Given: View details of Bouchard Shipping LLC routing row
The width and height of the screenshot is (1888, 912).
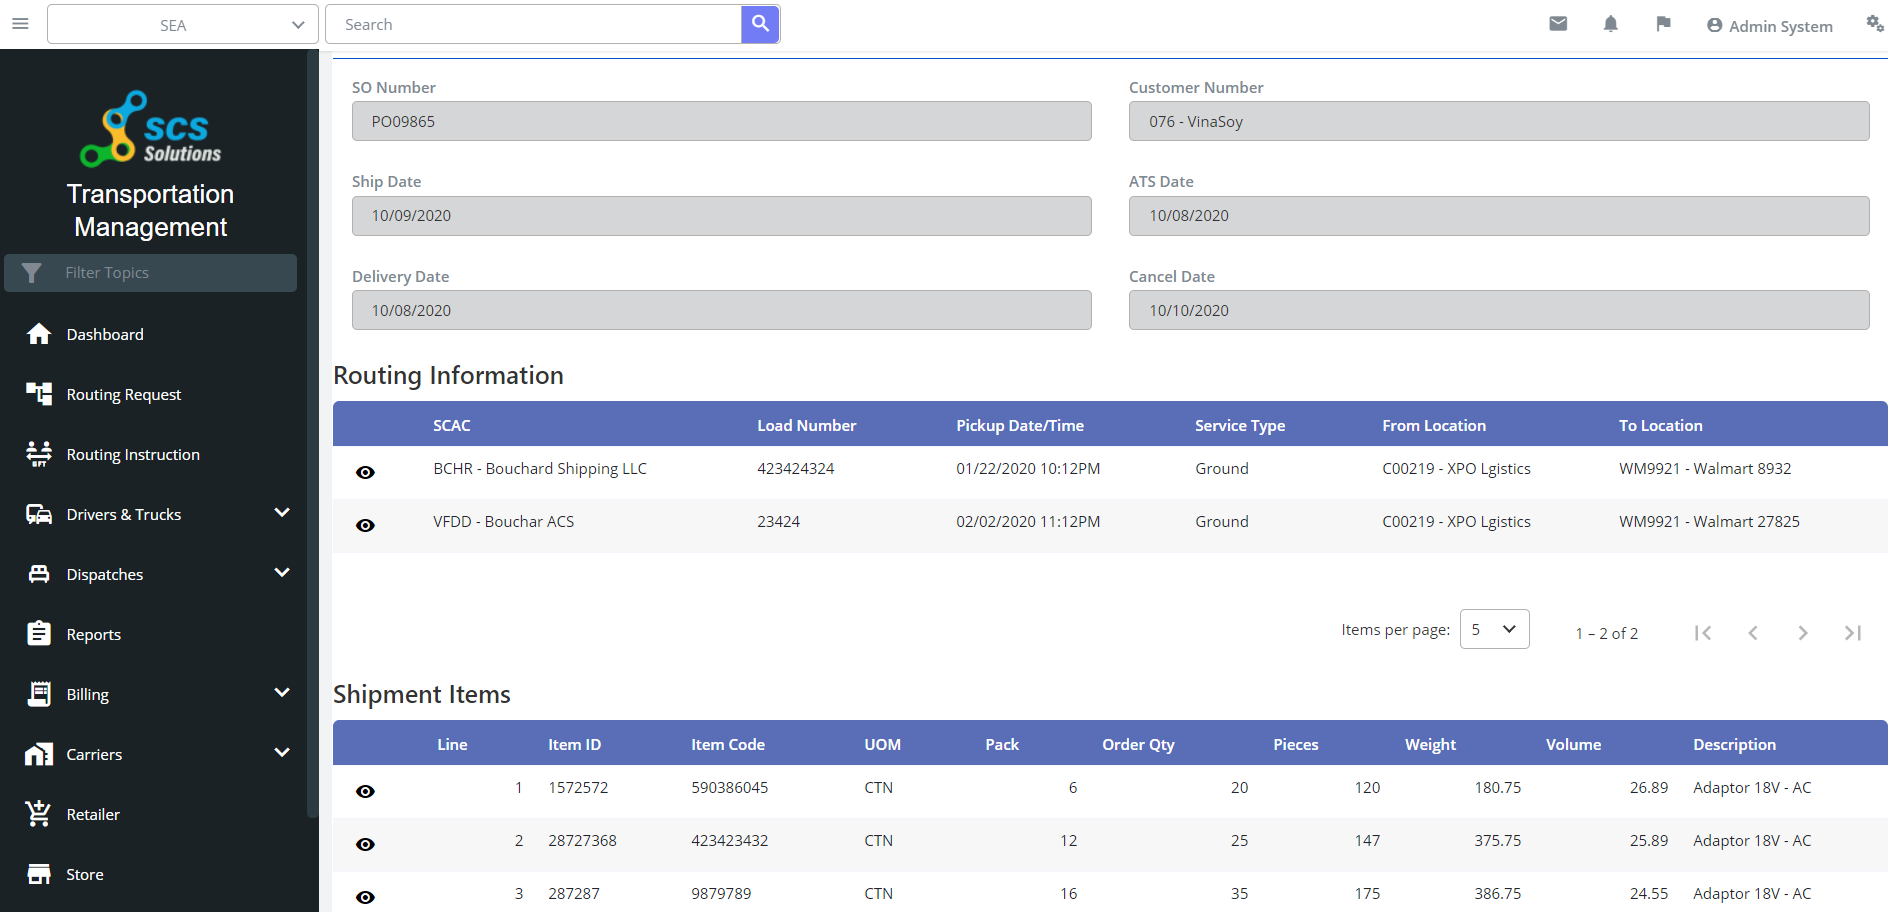Looking at the screenshot, I should pyautogui.click(x=365, y=471).
